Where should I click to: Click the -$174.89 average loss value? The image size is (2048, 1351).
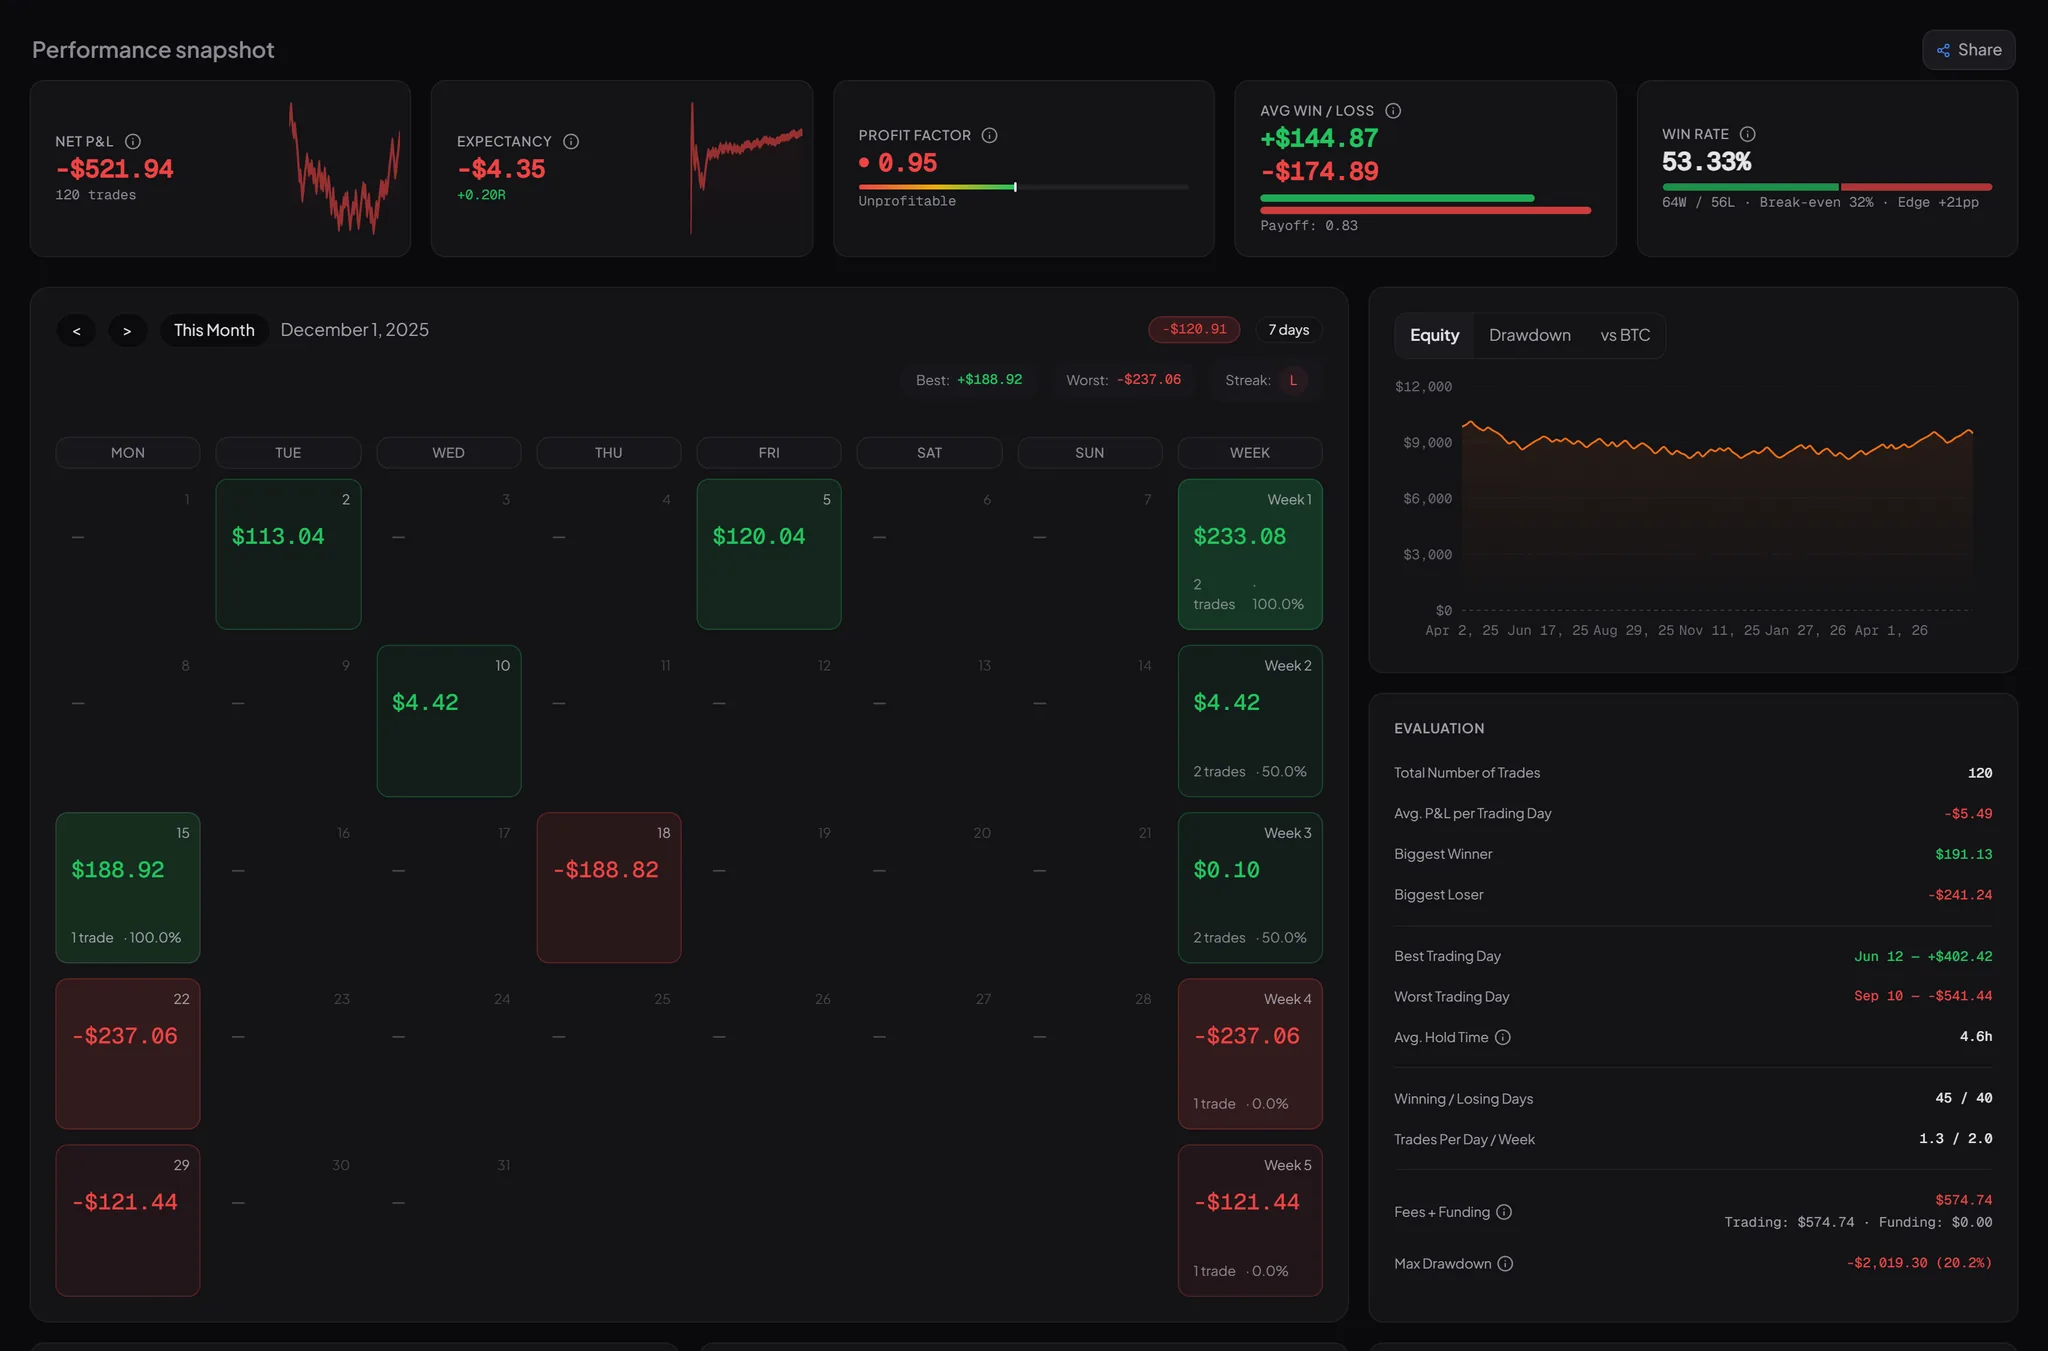click(1319, 171)
